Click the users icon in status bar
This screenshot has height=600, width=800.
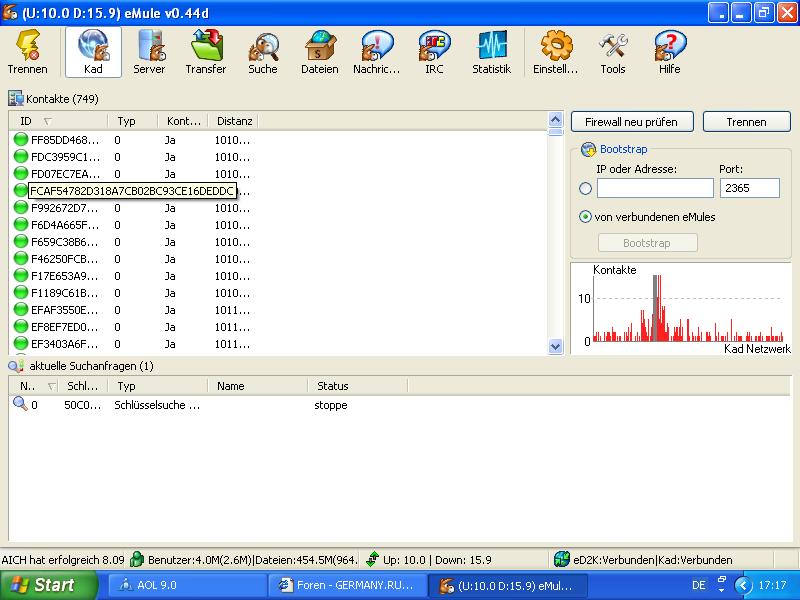click(137, 560)
